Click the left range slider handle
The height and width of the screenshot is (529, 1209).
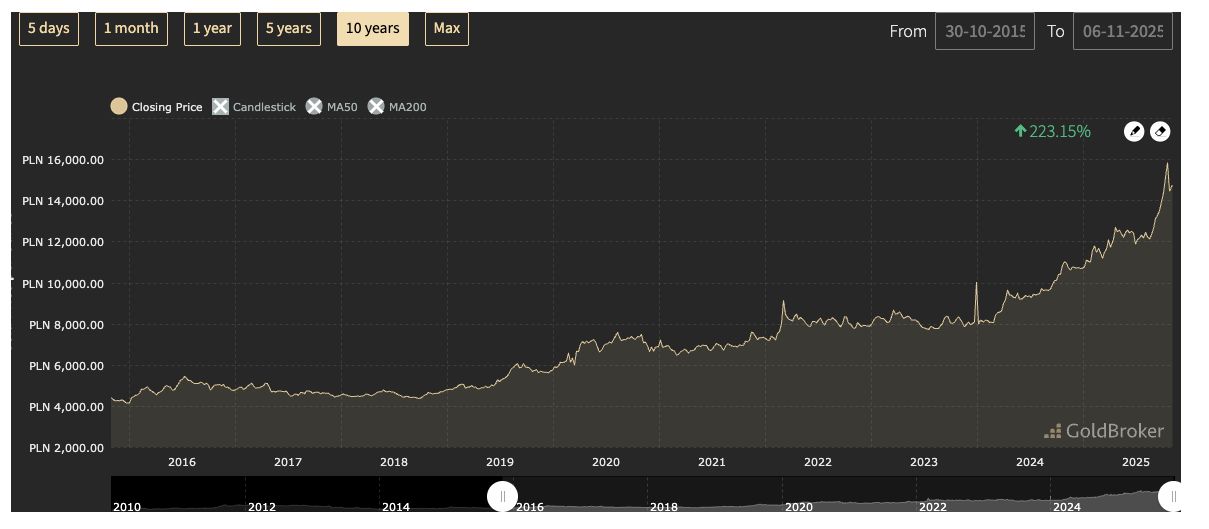(x=502, y=496)
